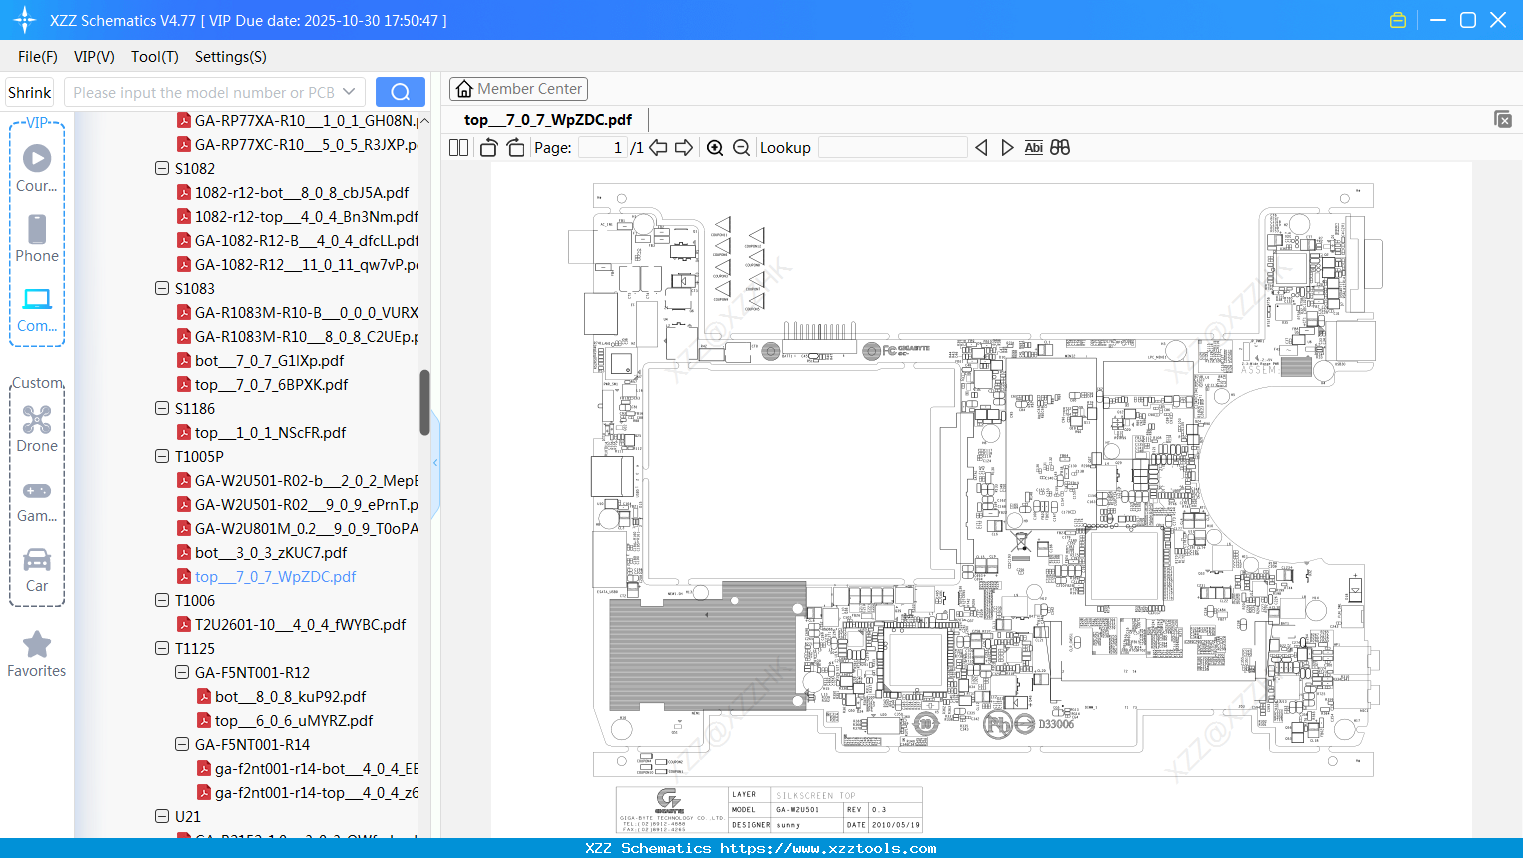The image size is (1523, 858).
Task: Go to the next page arrow
Action: click(x=684, y=148)
